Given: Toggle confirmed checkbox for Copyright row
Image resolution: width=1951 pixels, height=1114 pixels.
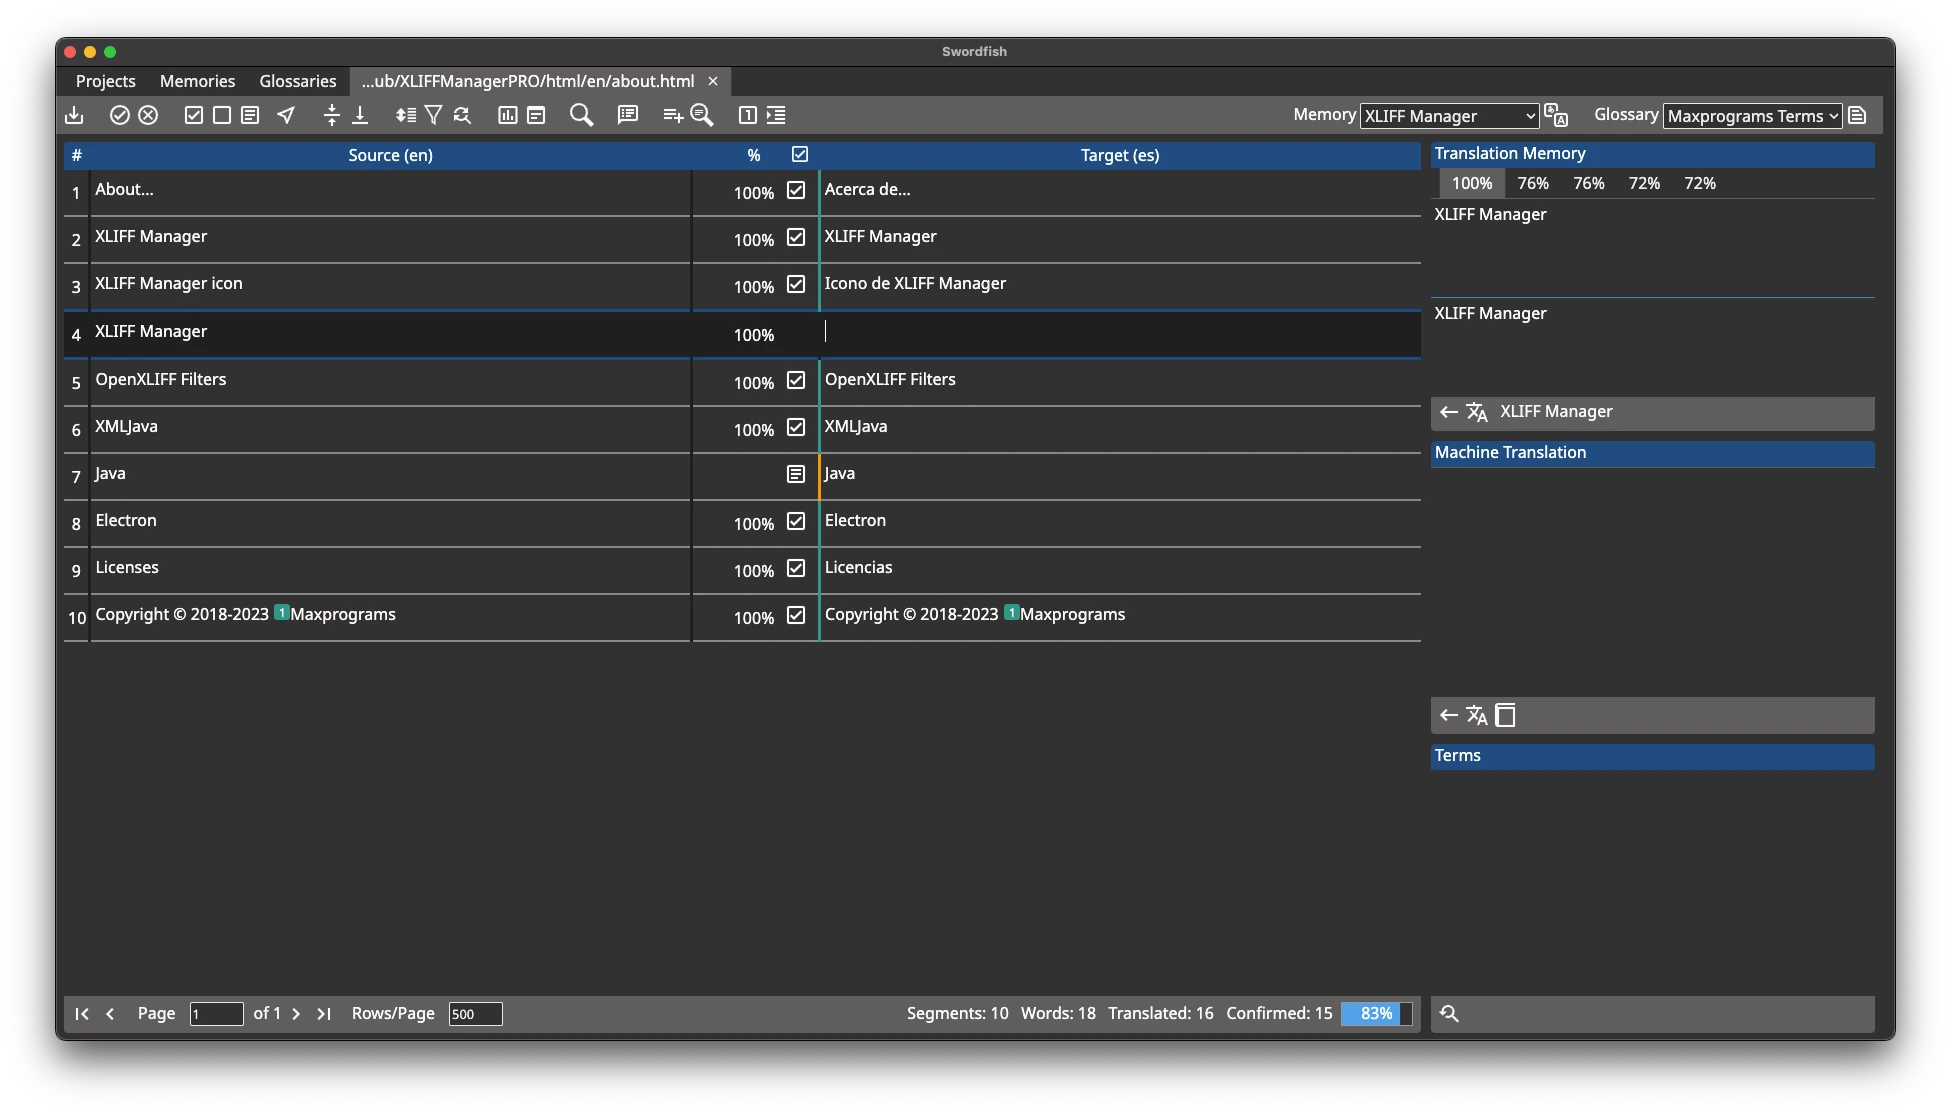Looking at the screenshot, I should coord(796,615).
